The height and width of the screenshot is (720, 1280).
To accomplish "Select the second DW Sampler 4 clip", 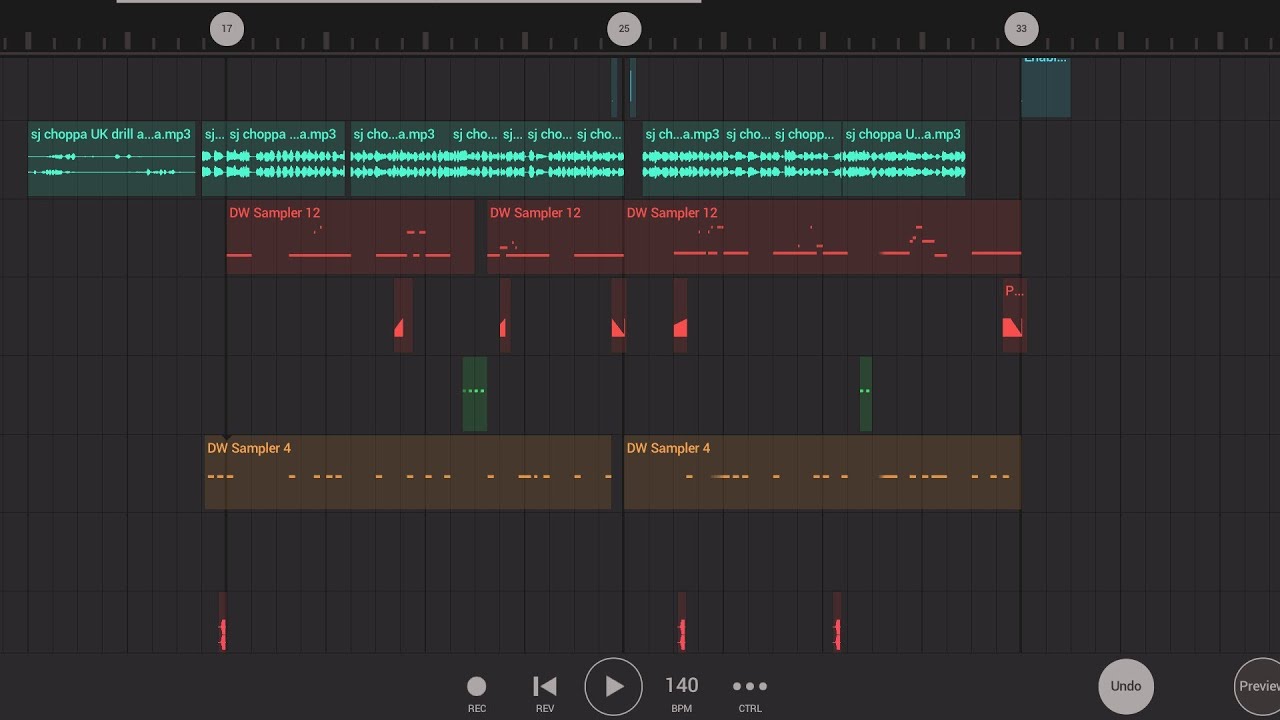I will (822, 472).
